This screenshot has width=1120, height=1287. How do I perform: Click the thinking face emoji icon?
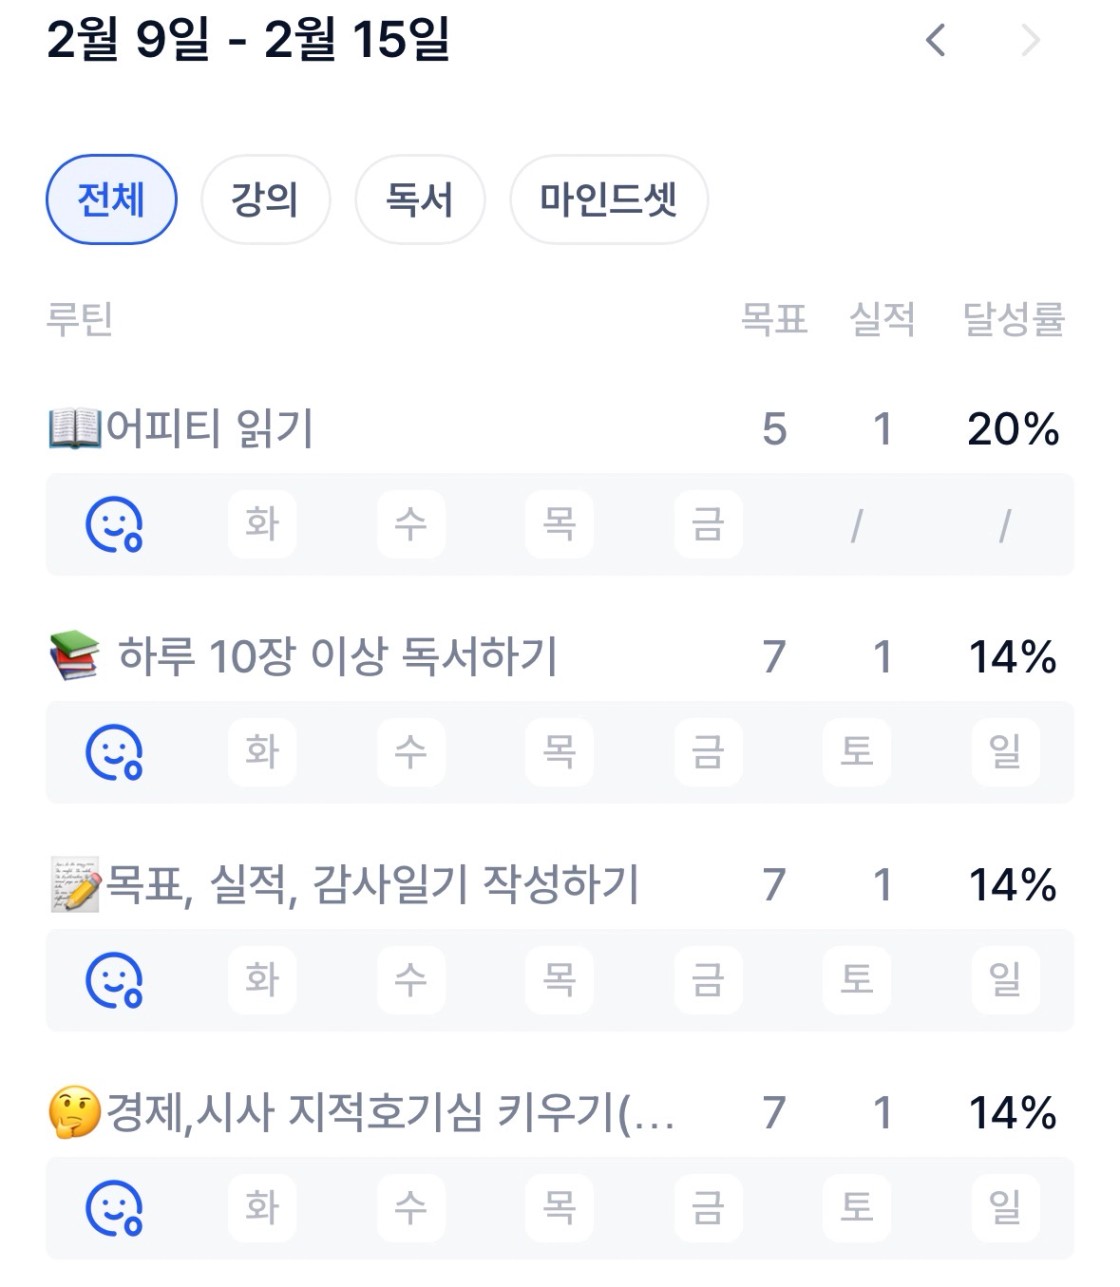pos(75,1112)
